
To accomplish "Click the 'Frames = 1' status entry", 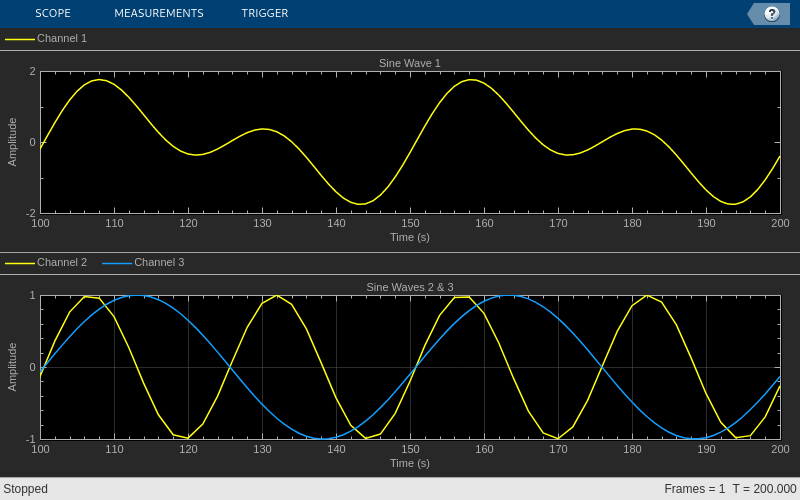I will coord(694,489).
